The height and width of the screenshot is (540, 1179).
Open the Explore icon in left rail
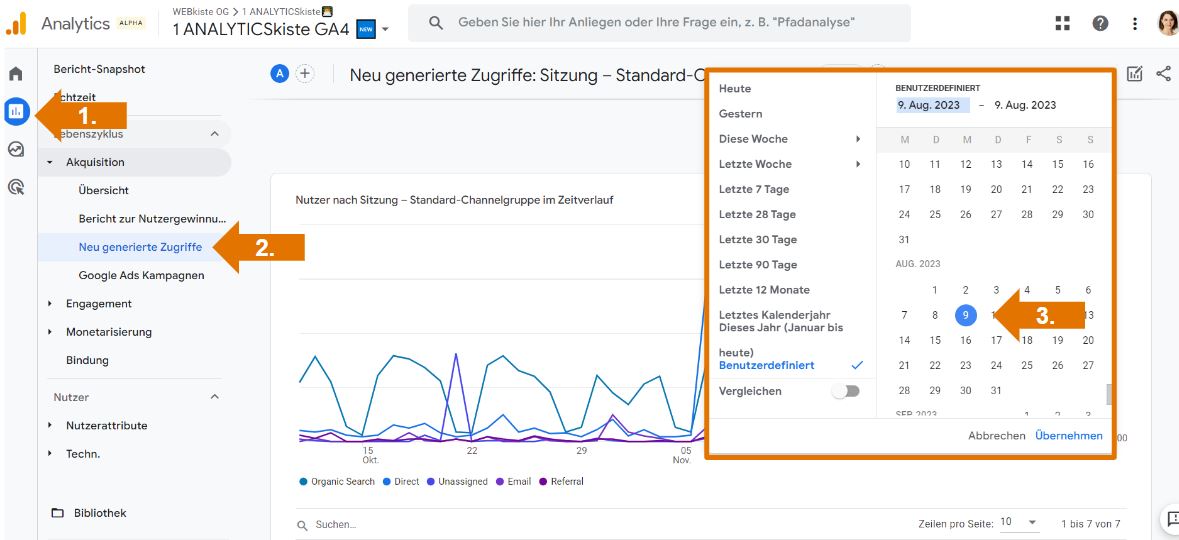(x=16, y=149)
